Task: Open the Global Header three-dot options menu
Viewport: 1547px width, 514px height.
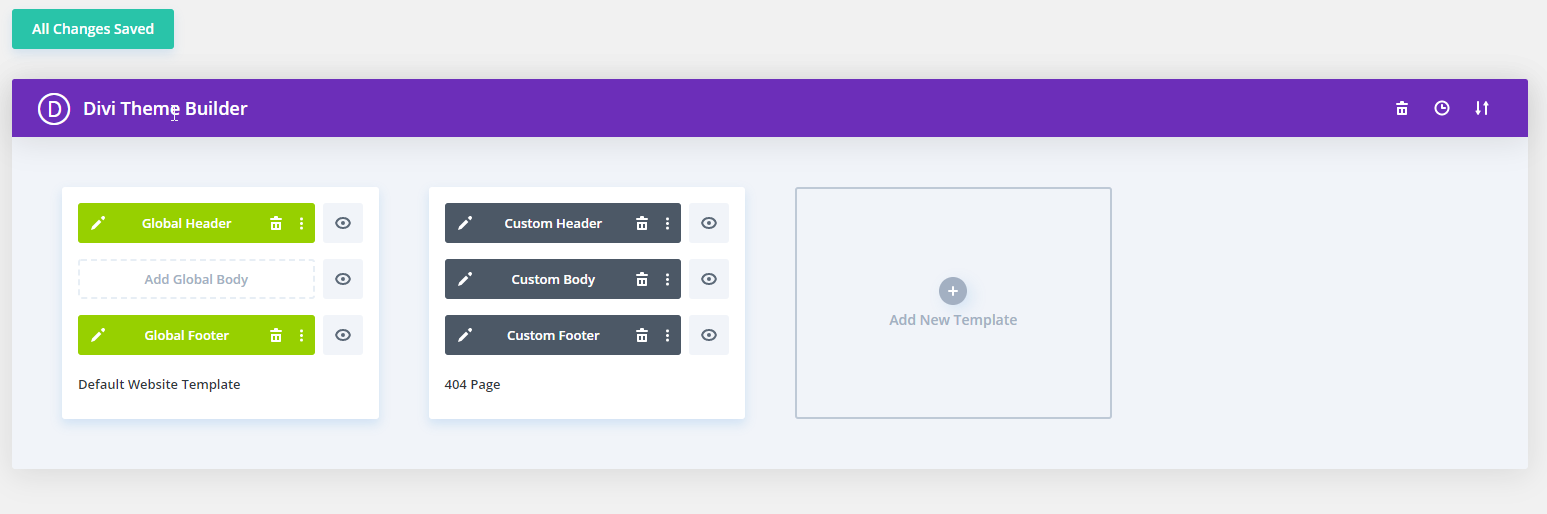Action: [301, 223]
